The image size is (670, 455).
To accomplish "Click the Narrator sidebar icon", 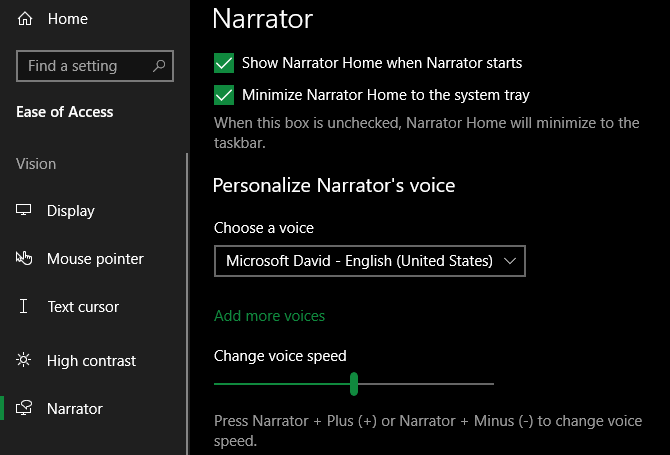I will tap(24, 408).
